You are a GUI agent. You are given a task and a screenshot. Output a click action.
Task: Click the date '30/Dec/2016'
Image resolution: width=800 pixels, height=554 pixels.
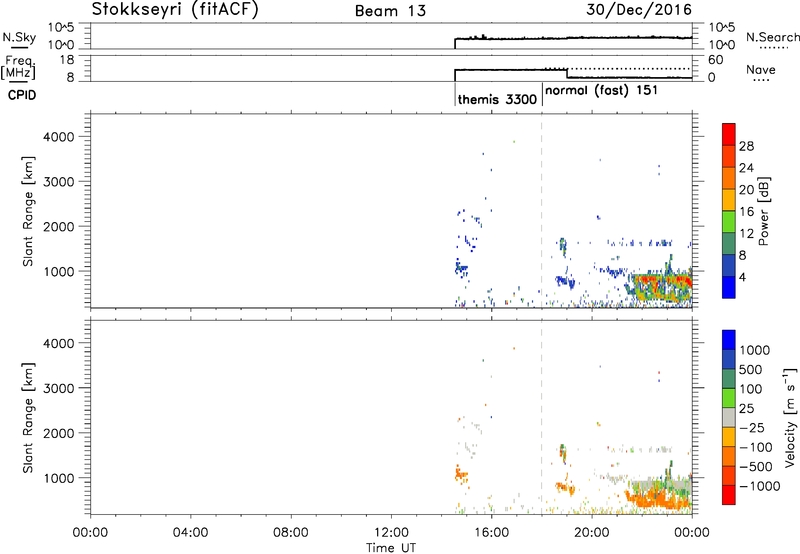(x=639, y=9)
